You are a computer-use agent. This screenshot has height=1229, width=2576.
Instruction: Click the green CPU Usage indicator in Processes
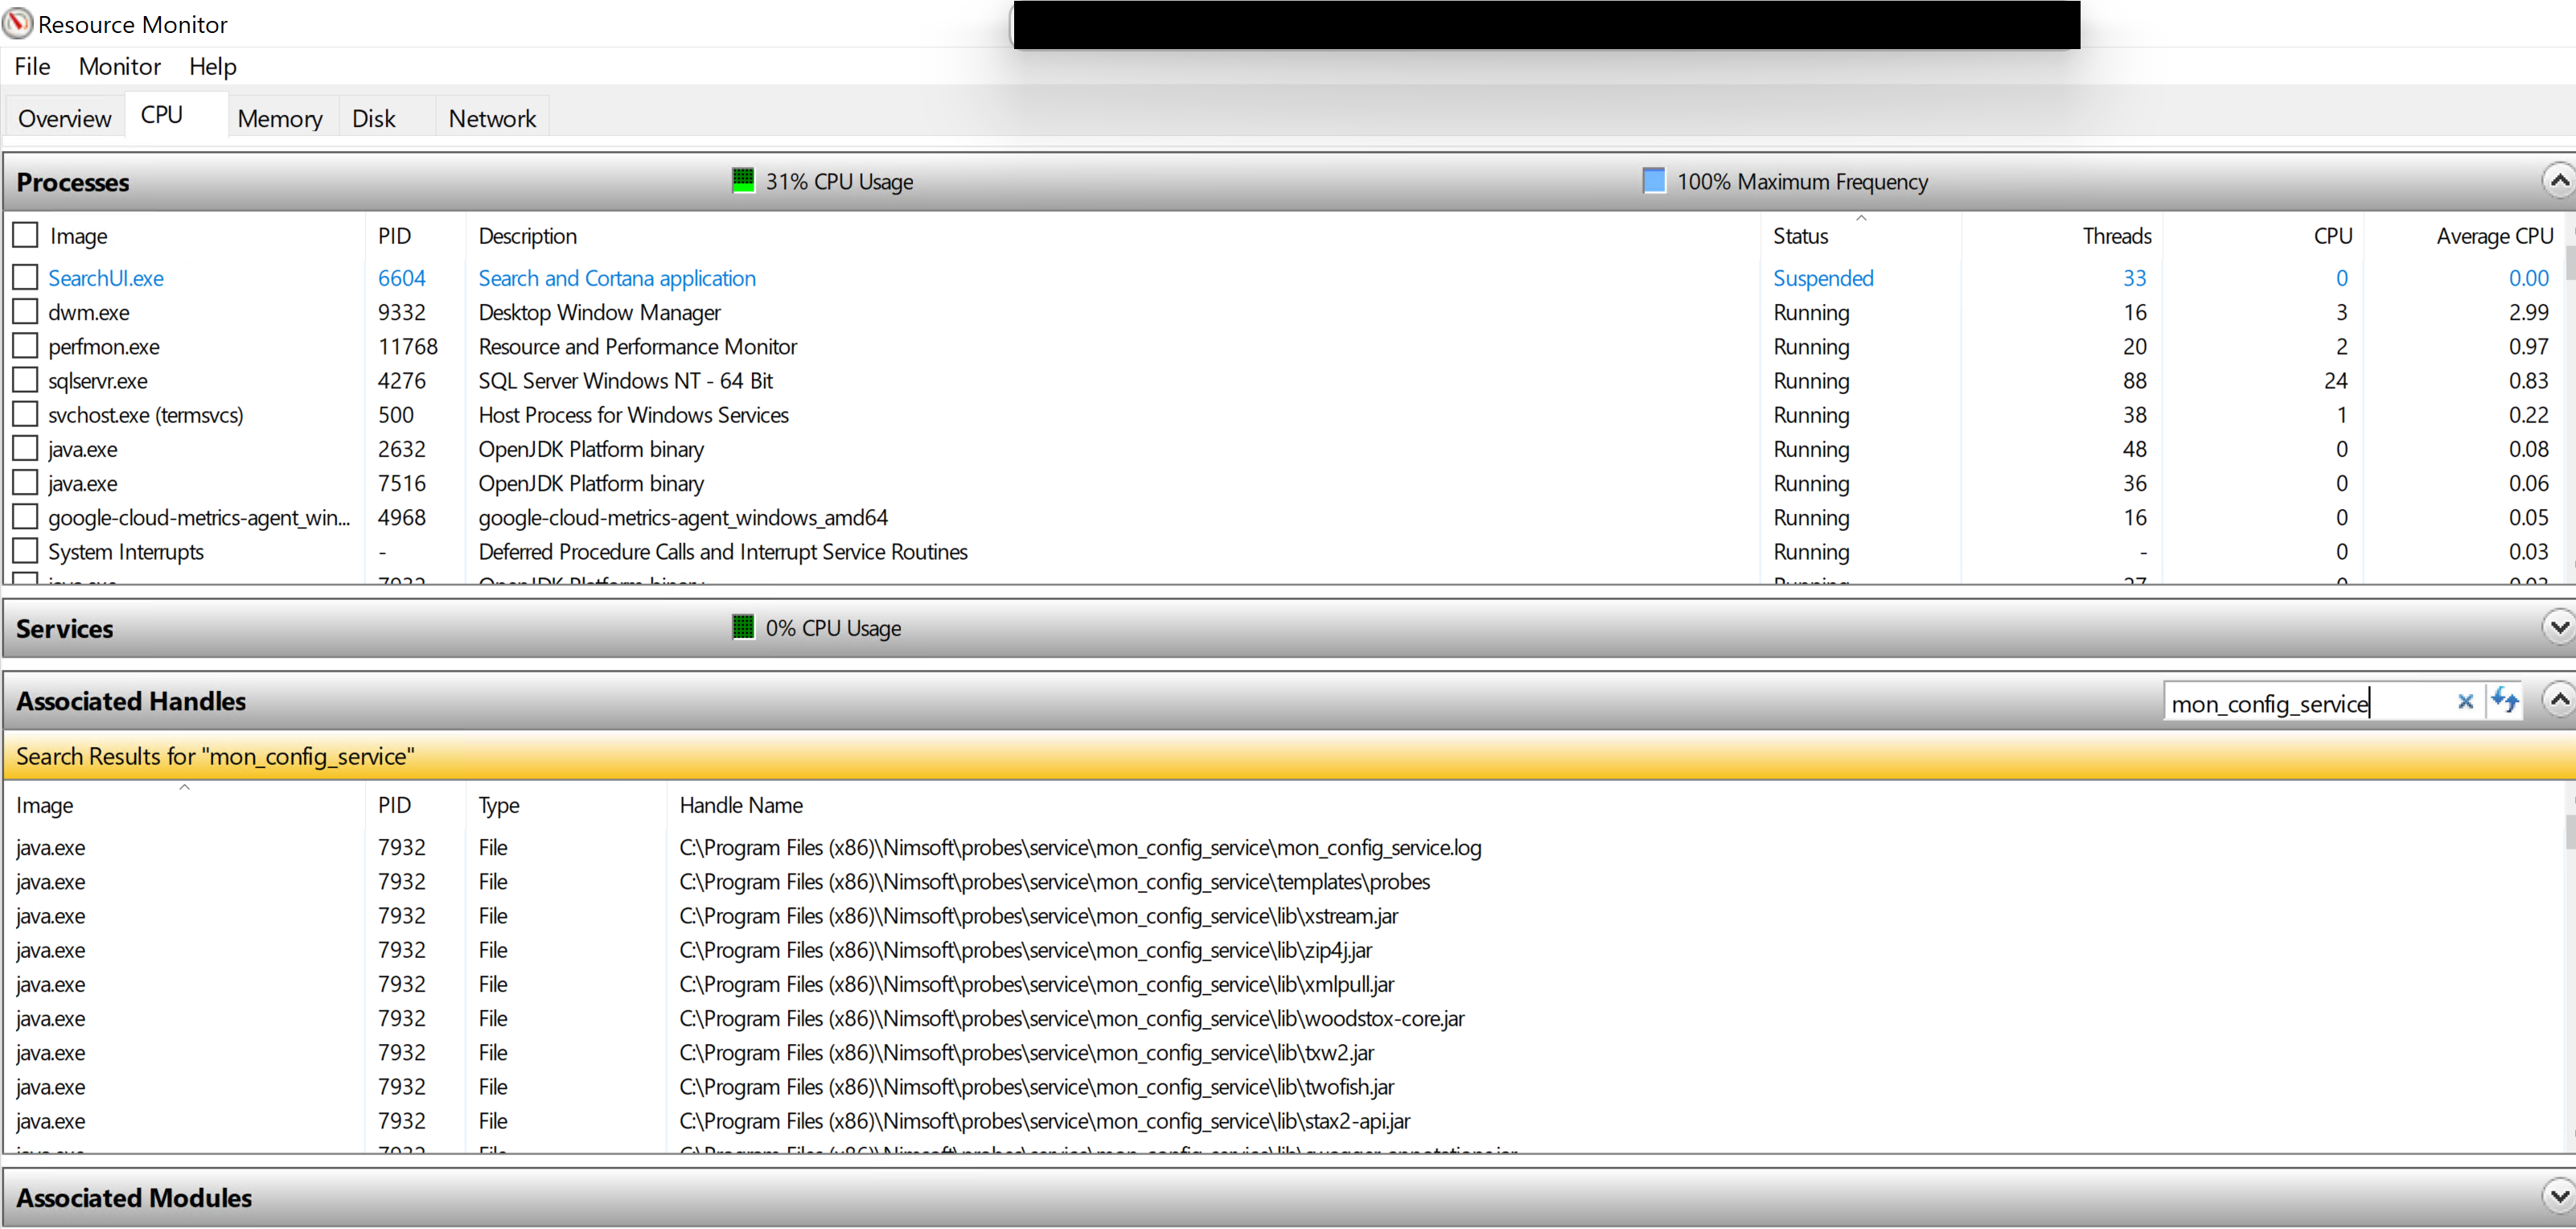(x=742, y=181)
